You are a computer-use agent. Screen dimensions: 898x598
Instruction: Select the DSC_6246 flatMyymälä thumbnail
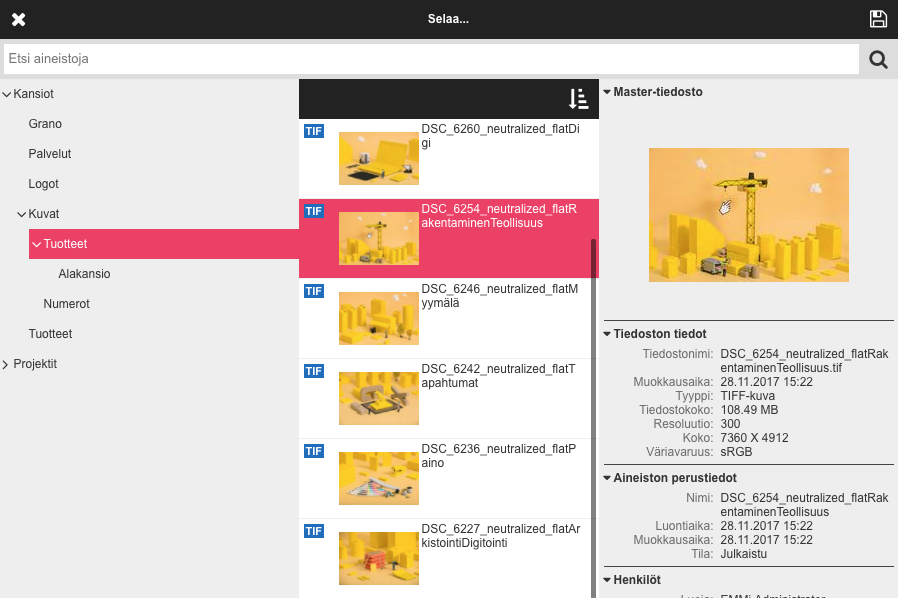coord(379,318)
